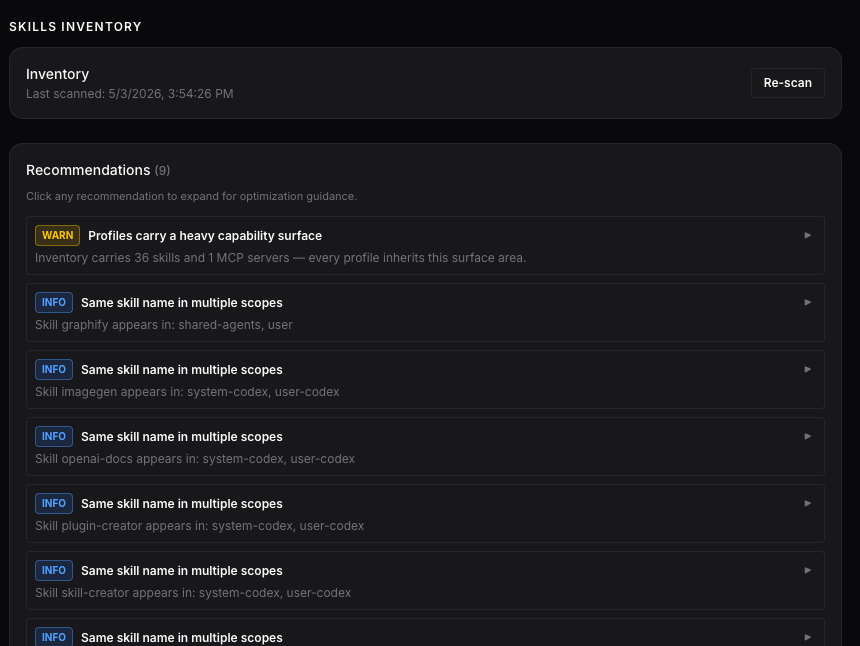Click the Re-scan button
The height and width of the screenshot is (646, 860).
(x=787, y=83)
